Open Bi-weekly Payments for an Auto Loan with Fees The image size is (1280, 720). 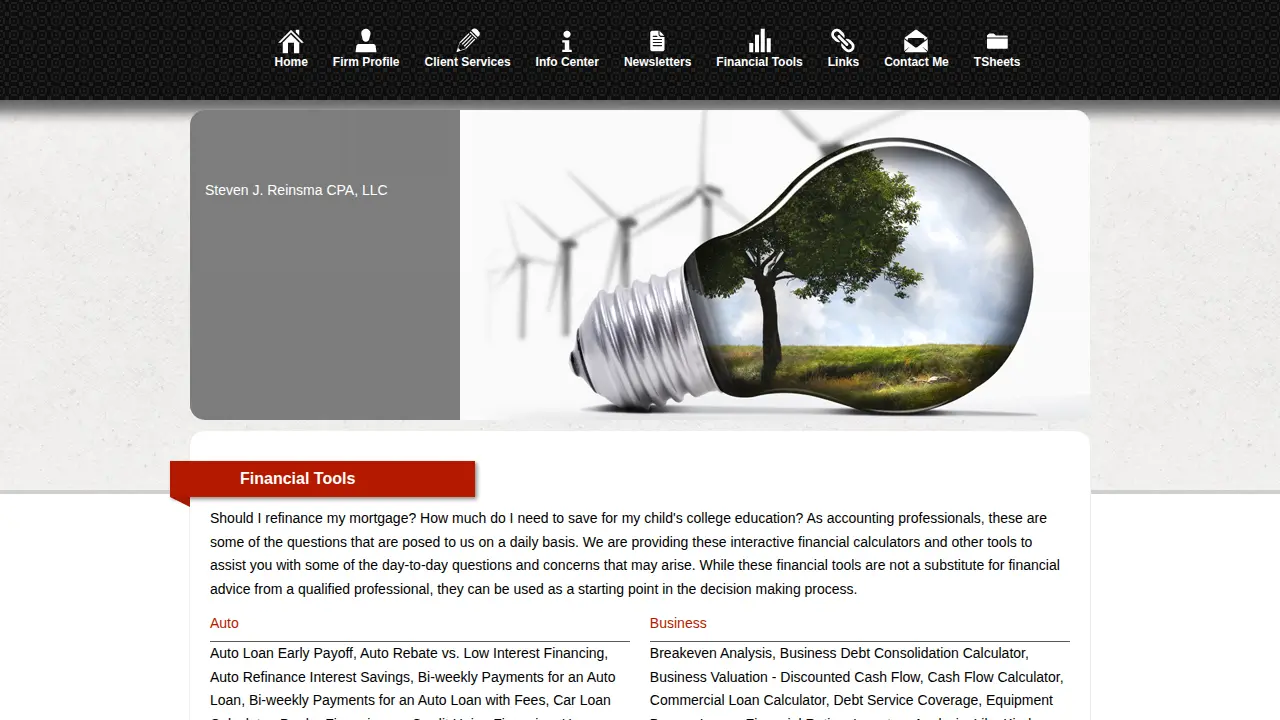click(x=397, y=700)
